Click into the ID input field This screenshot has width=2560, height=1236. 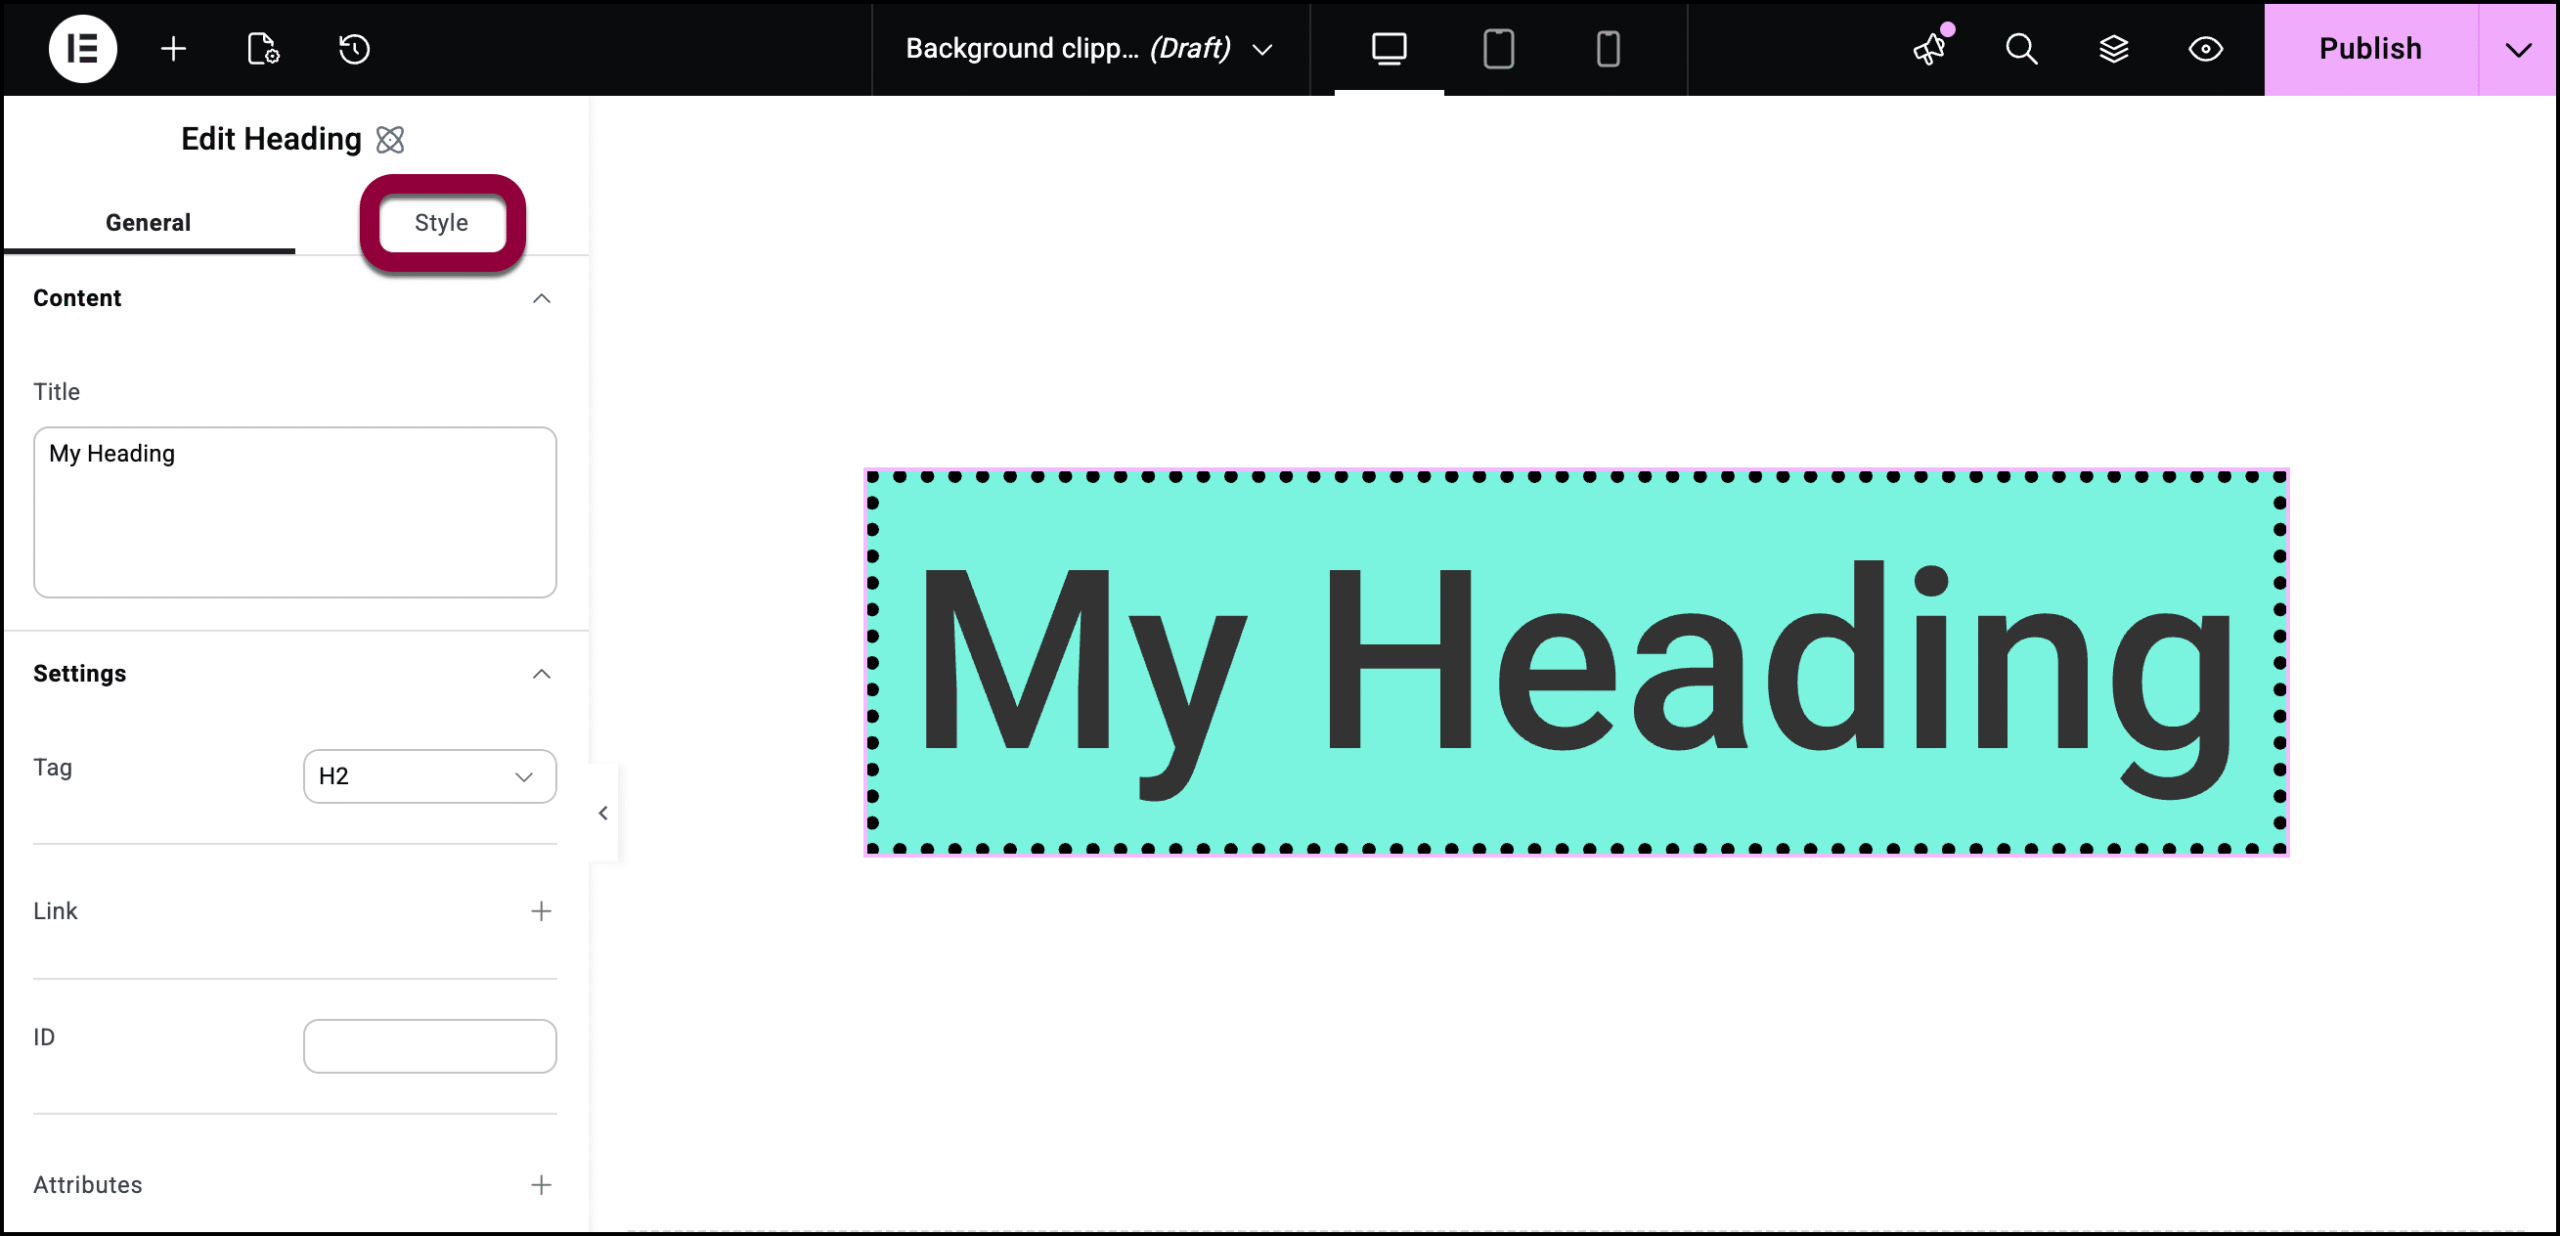pyautogui.click(x=429, y=1046)
